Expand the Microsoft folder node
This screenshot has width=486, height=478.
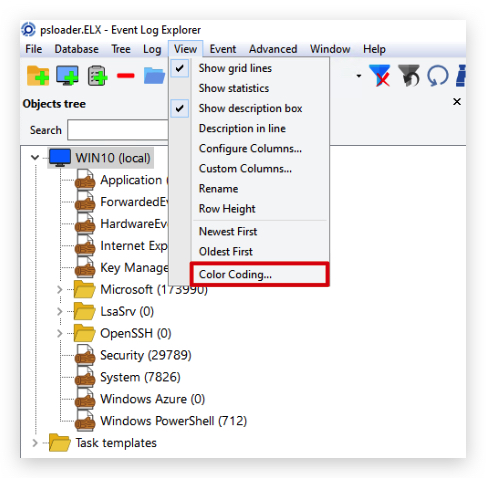[x=60, y=289]
